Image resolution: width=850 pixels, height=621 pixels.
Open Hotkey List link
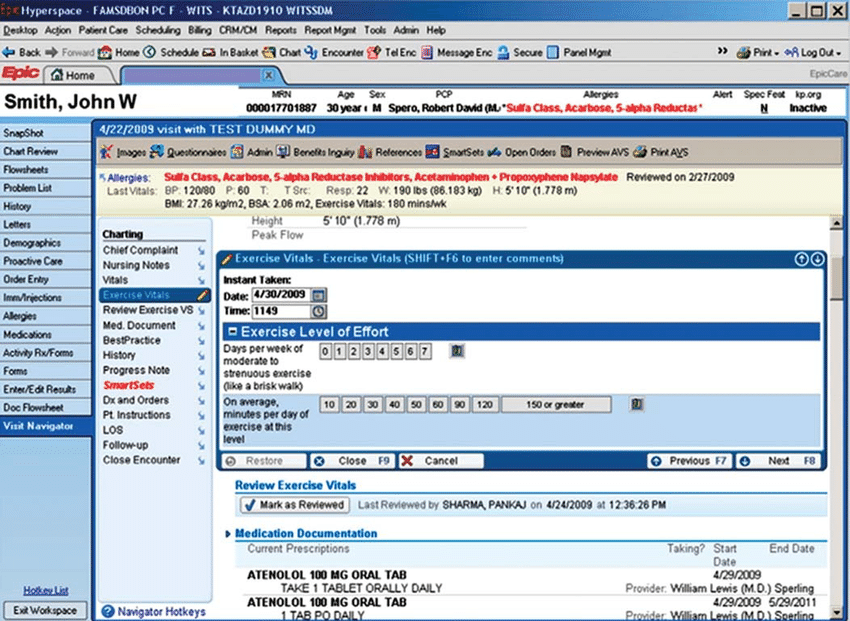point(46,591)
